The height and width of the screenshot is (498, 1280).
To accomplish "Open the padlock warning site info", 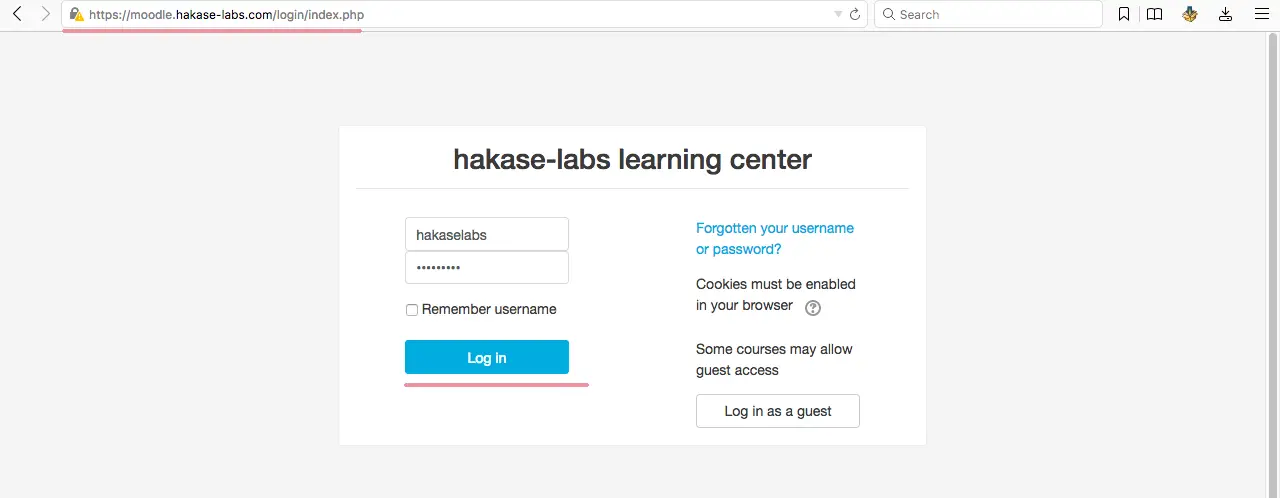I will click(76, 15).
